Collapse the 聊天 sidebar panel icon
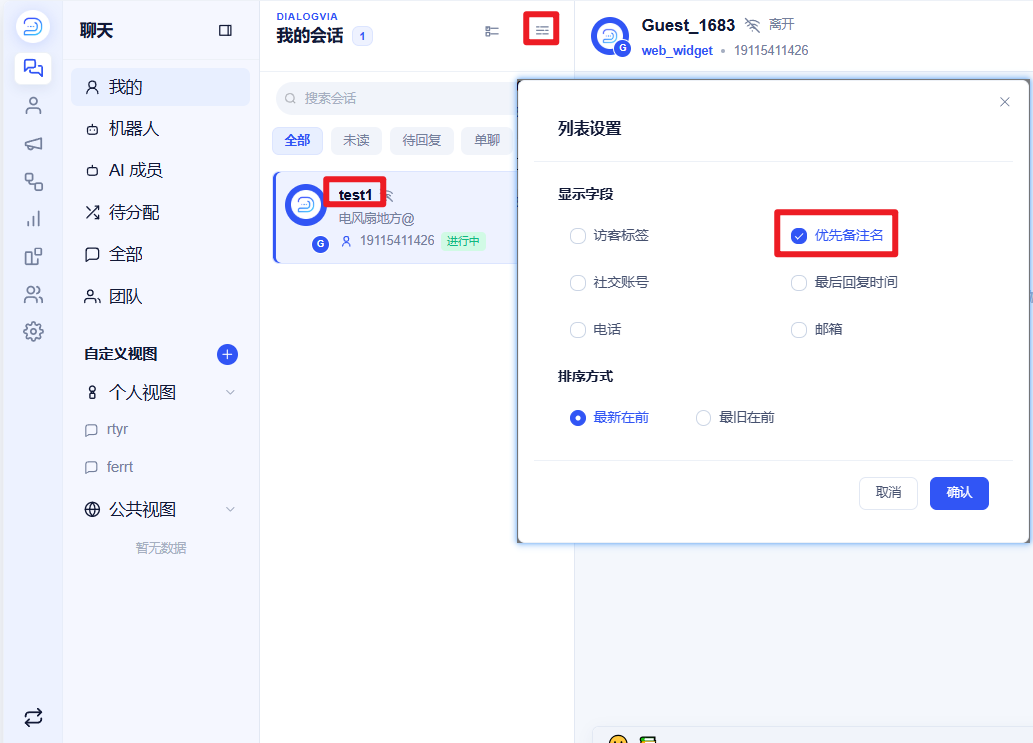The height and width of the screenshot is (743, 1033). click(x=225, y=30)
